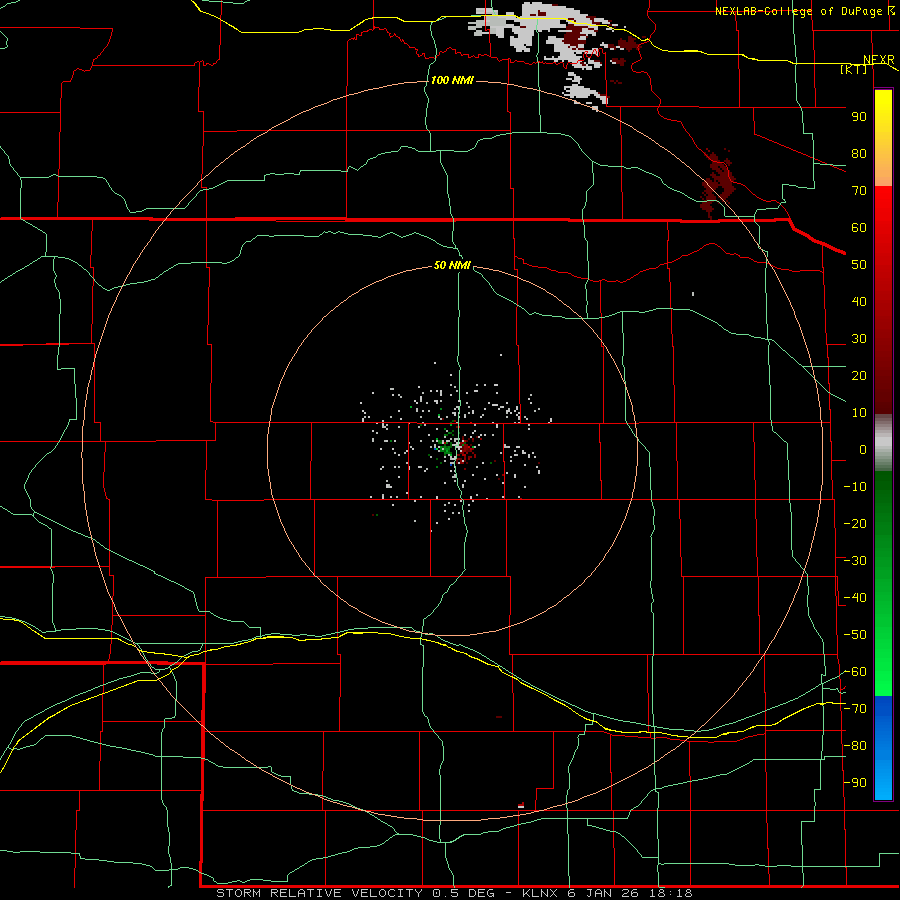The image size is (900, 900).
Task: Click the -90 value label on the scale
Action: click(x=855, y=782)
